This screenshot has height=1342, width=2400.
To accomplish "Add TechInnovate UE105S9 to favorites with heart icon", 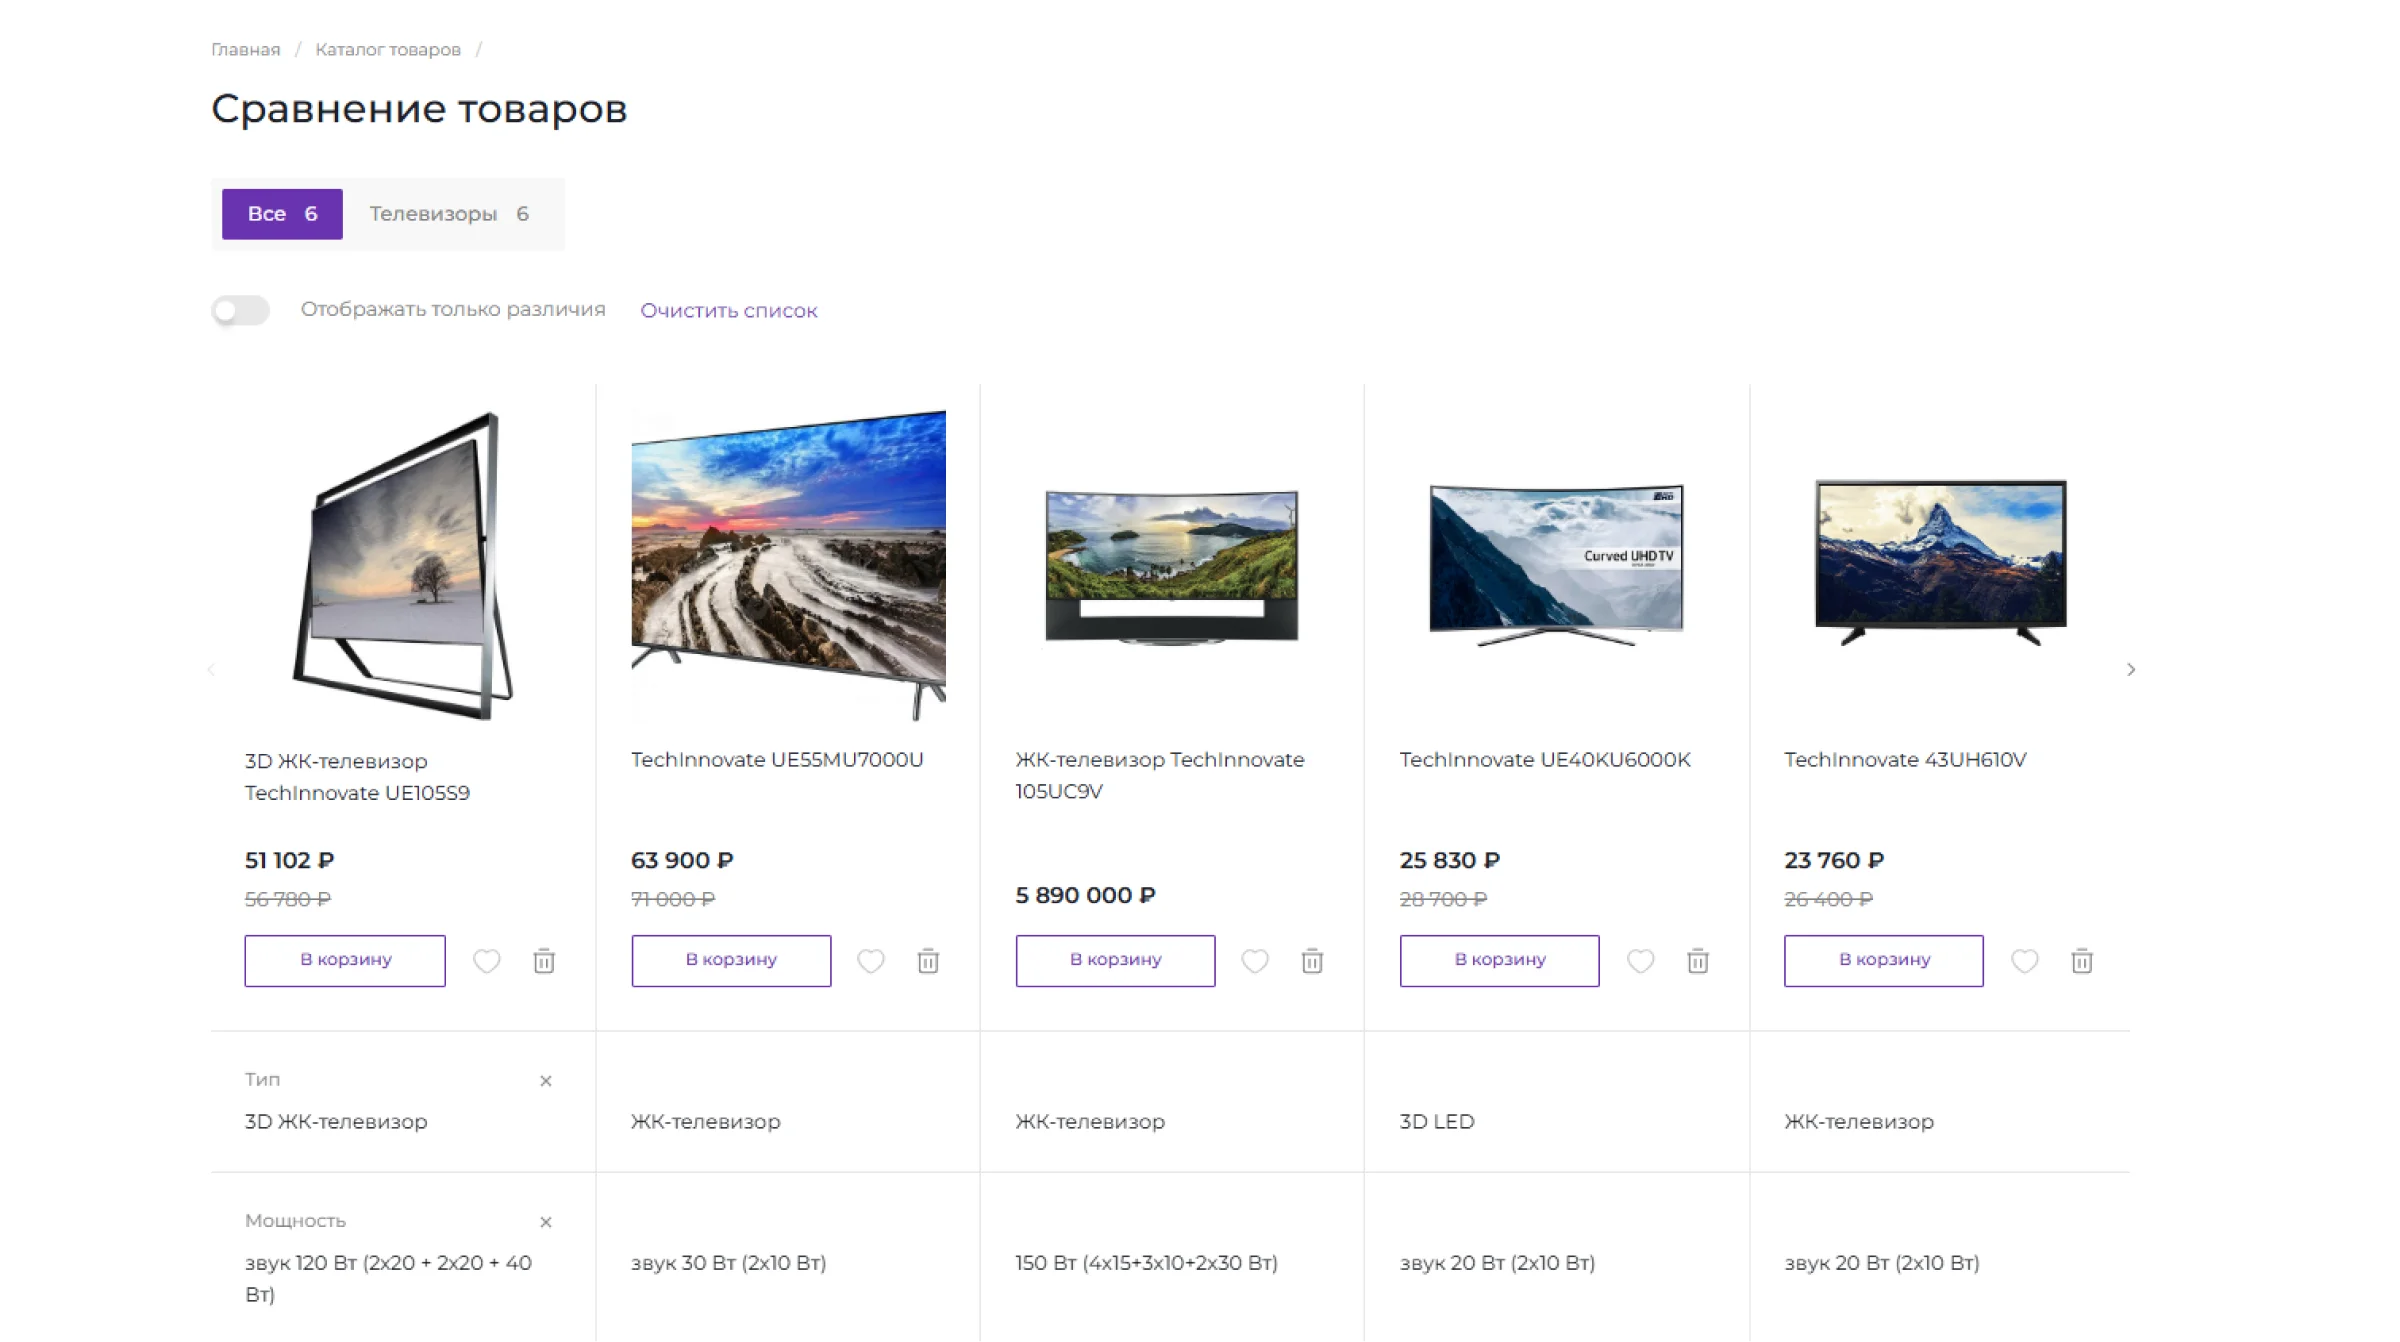I will 486,961.
